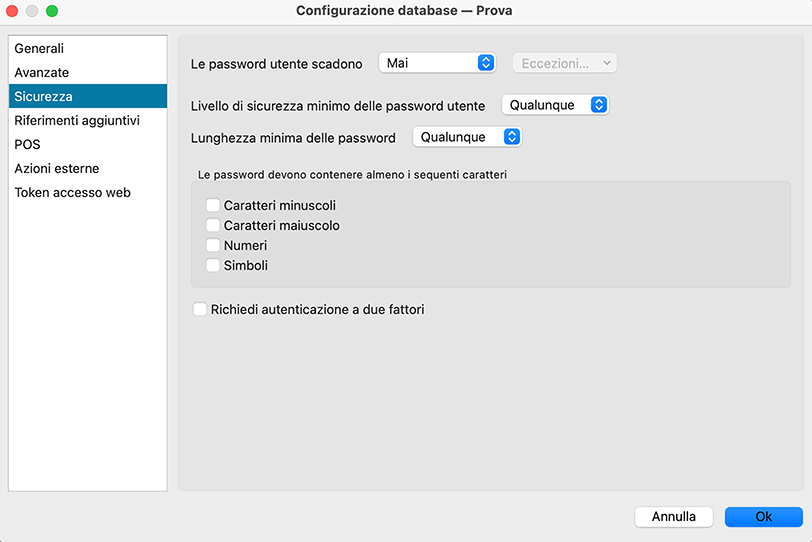This screenshot has width=812, height=542.
Task: Close the window with red button
Action: coord(12,11)
